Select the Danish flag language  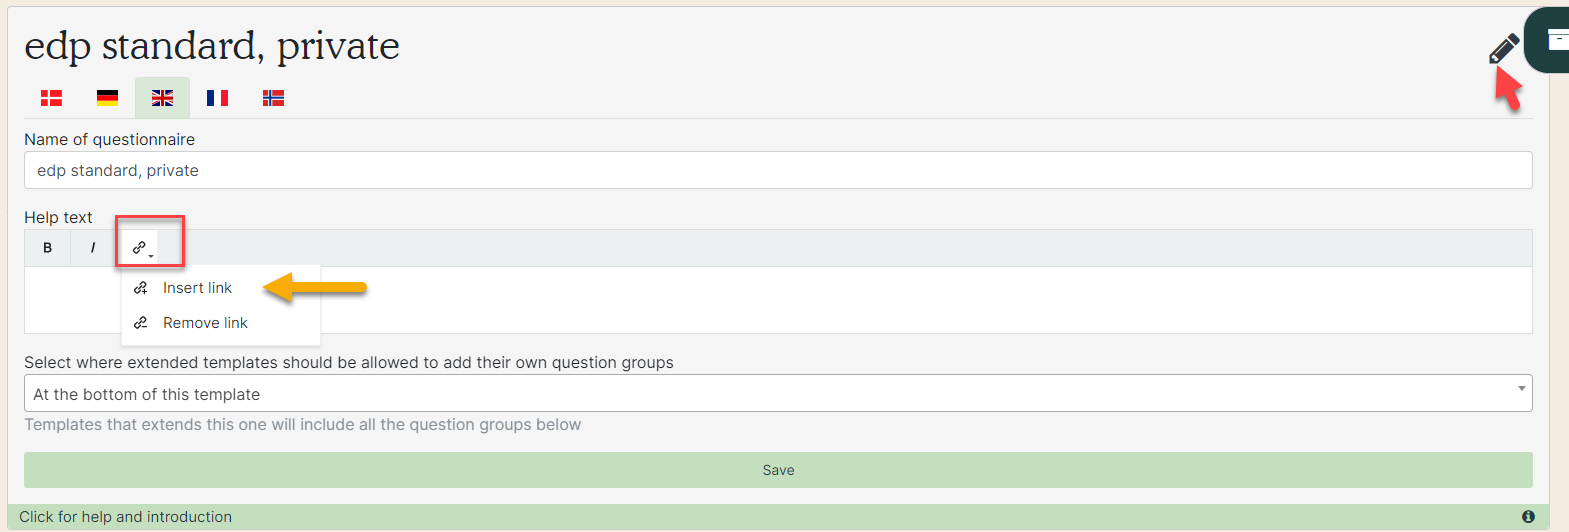(52, 98)
